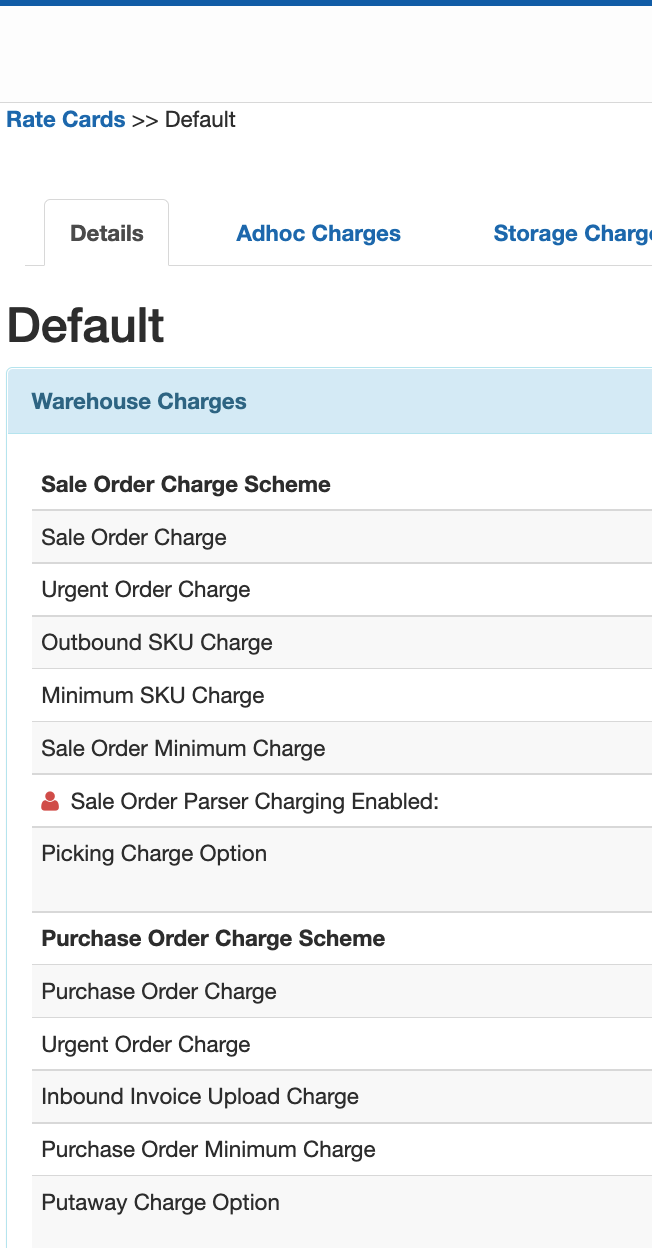Switch to the Adhoc Charges tab

318,234
